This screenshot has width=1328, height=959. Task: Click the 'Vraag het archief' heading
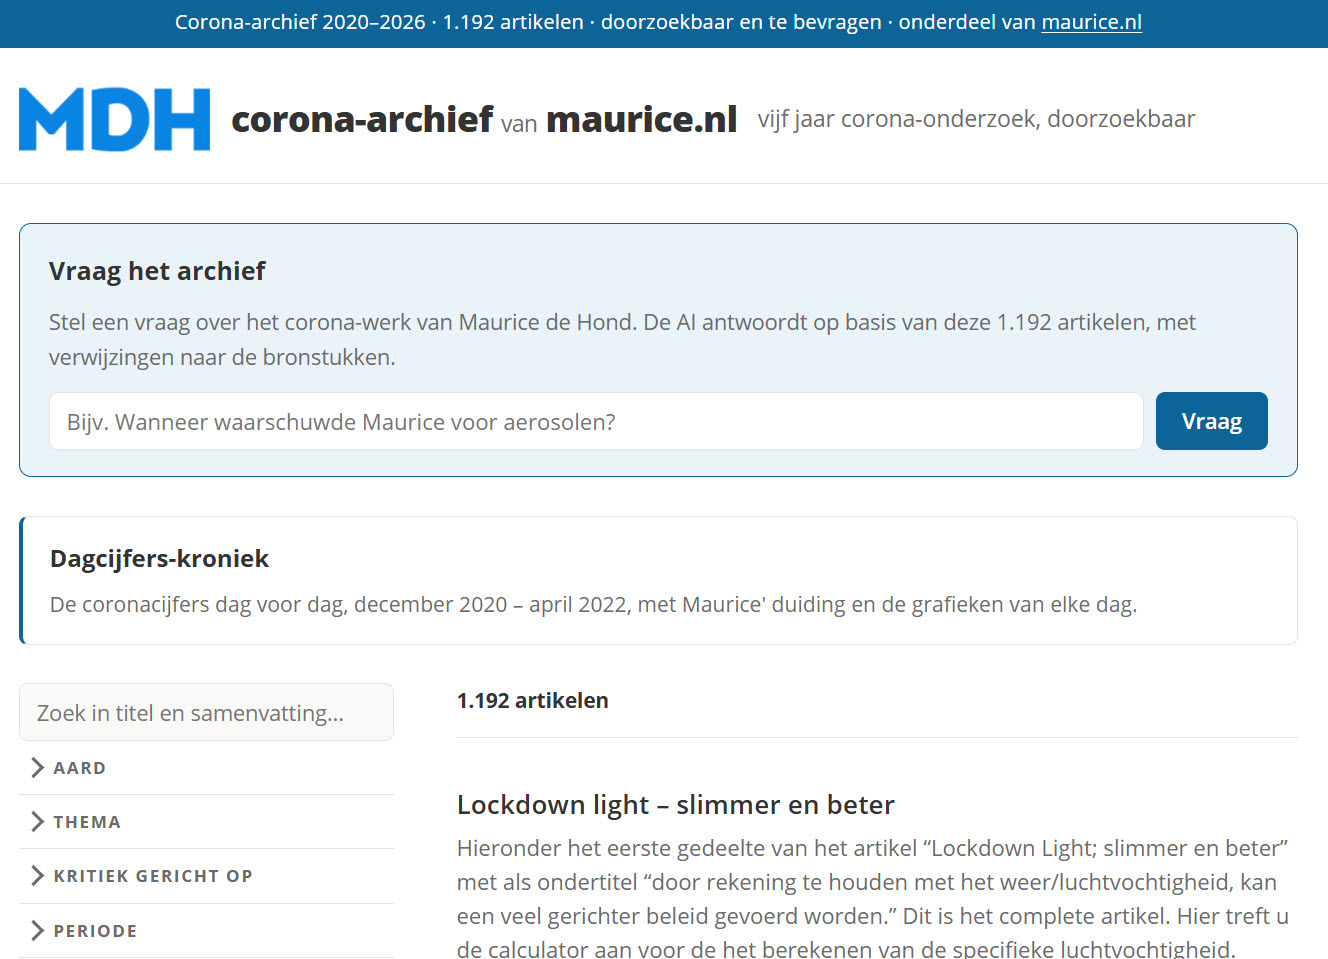click(157, 271)
